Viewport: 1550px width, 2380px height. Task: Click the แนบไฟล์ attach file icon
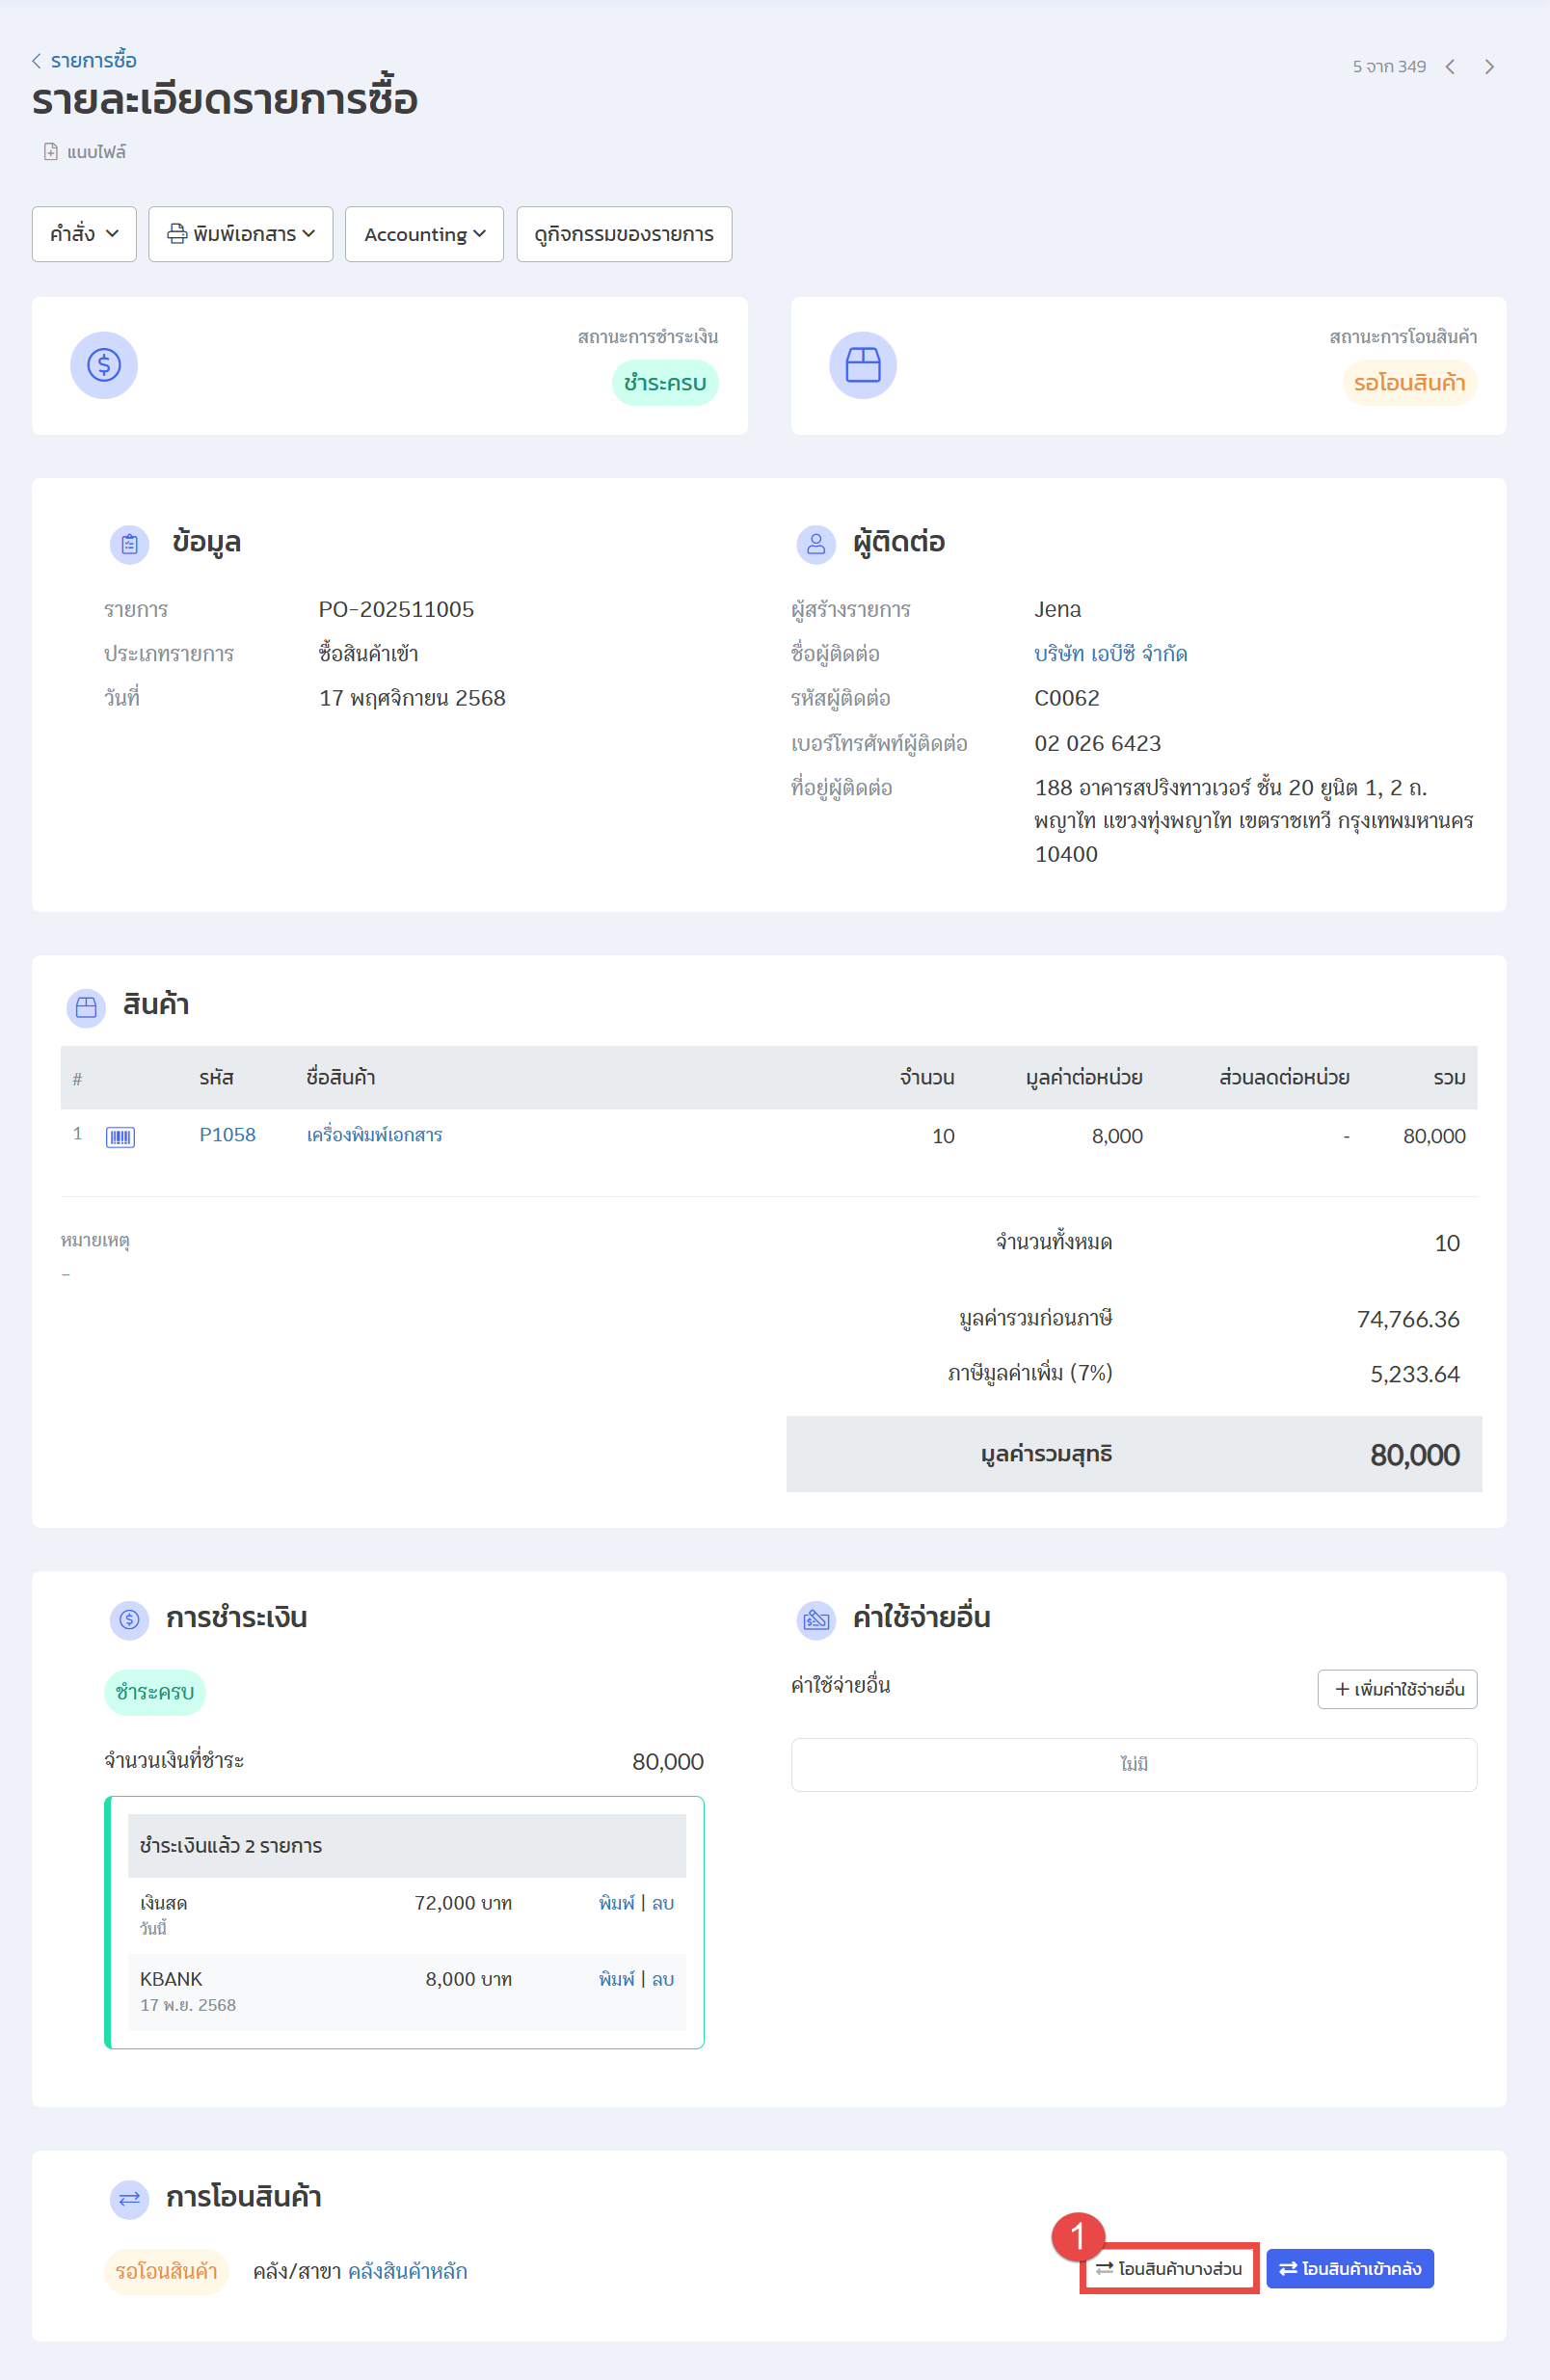coord(51,152)
